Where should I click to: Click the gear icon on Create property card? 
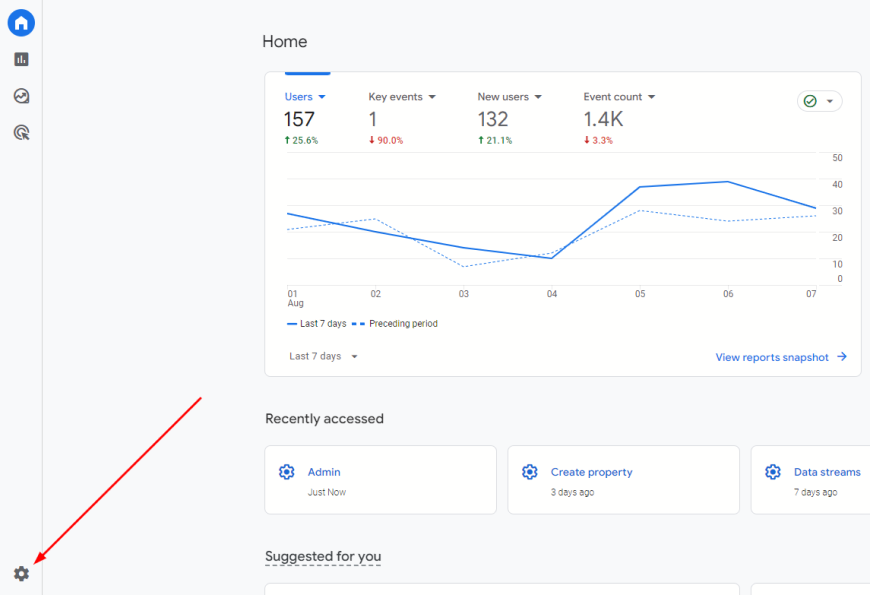pos(529,472)
